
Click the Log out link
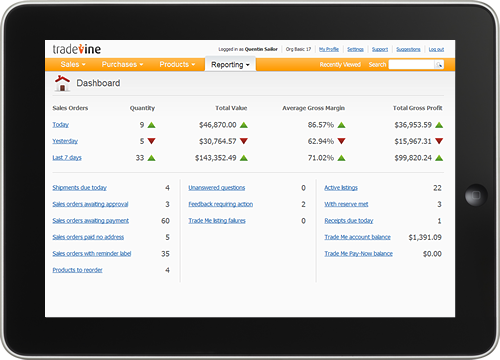click(436, 49)
